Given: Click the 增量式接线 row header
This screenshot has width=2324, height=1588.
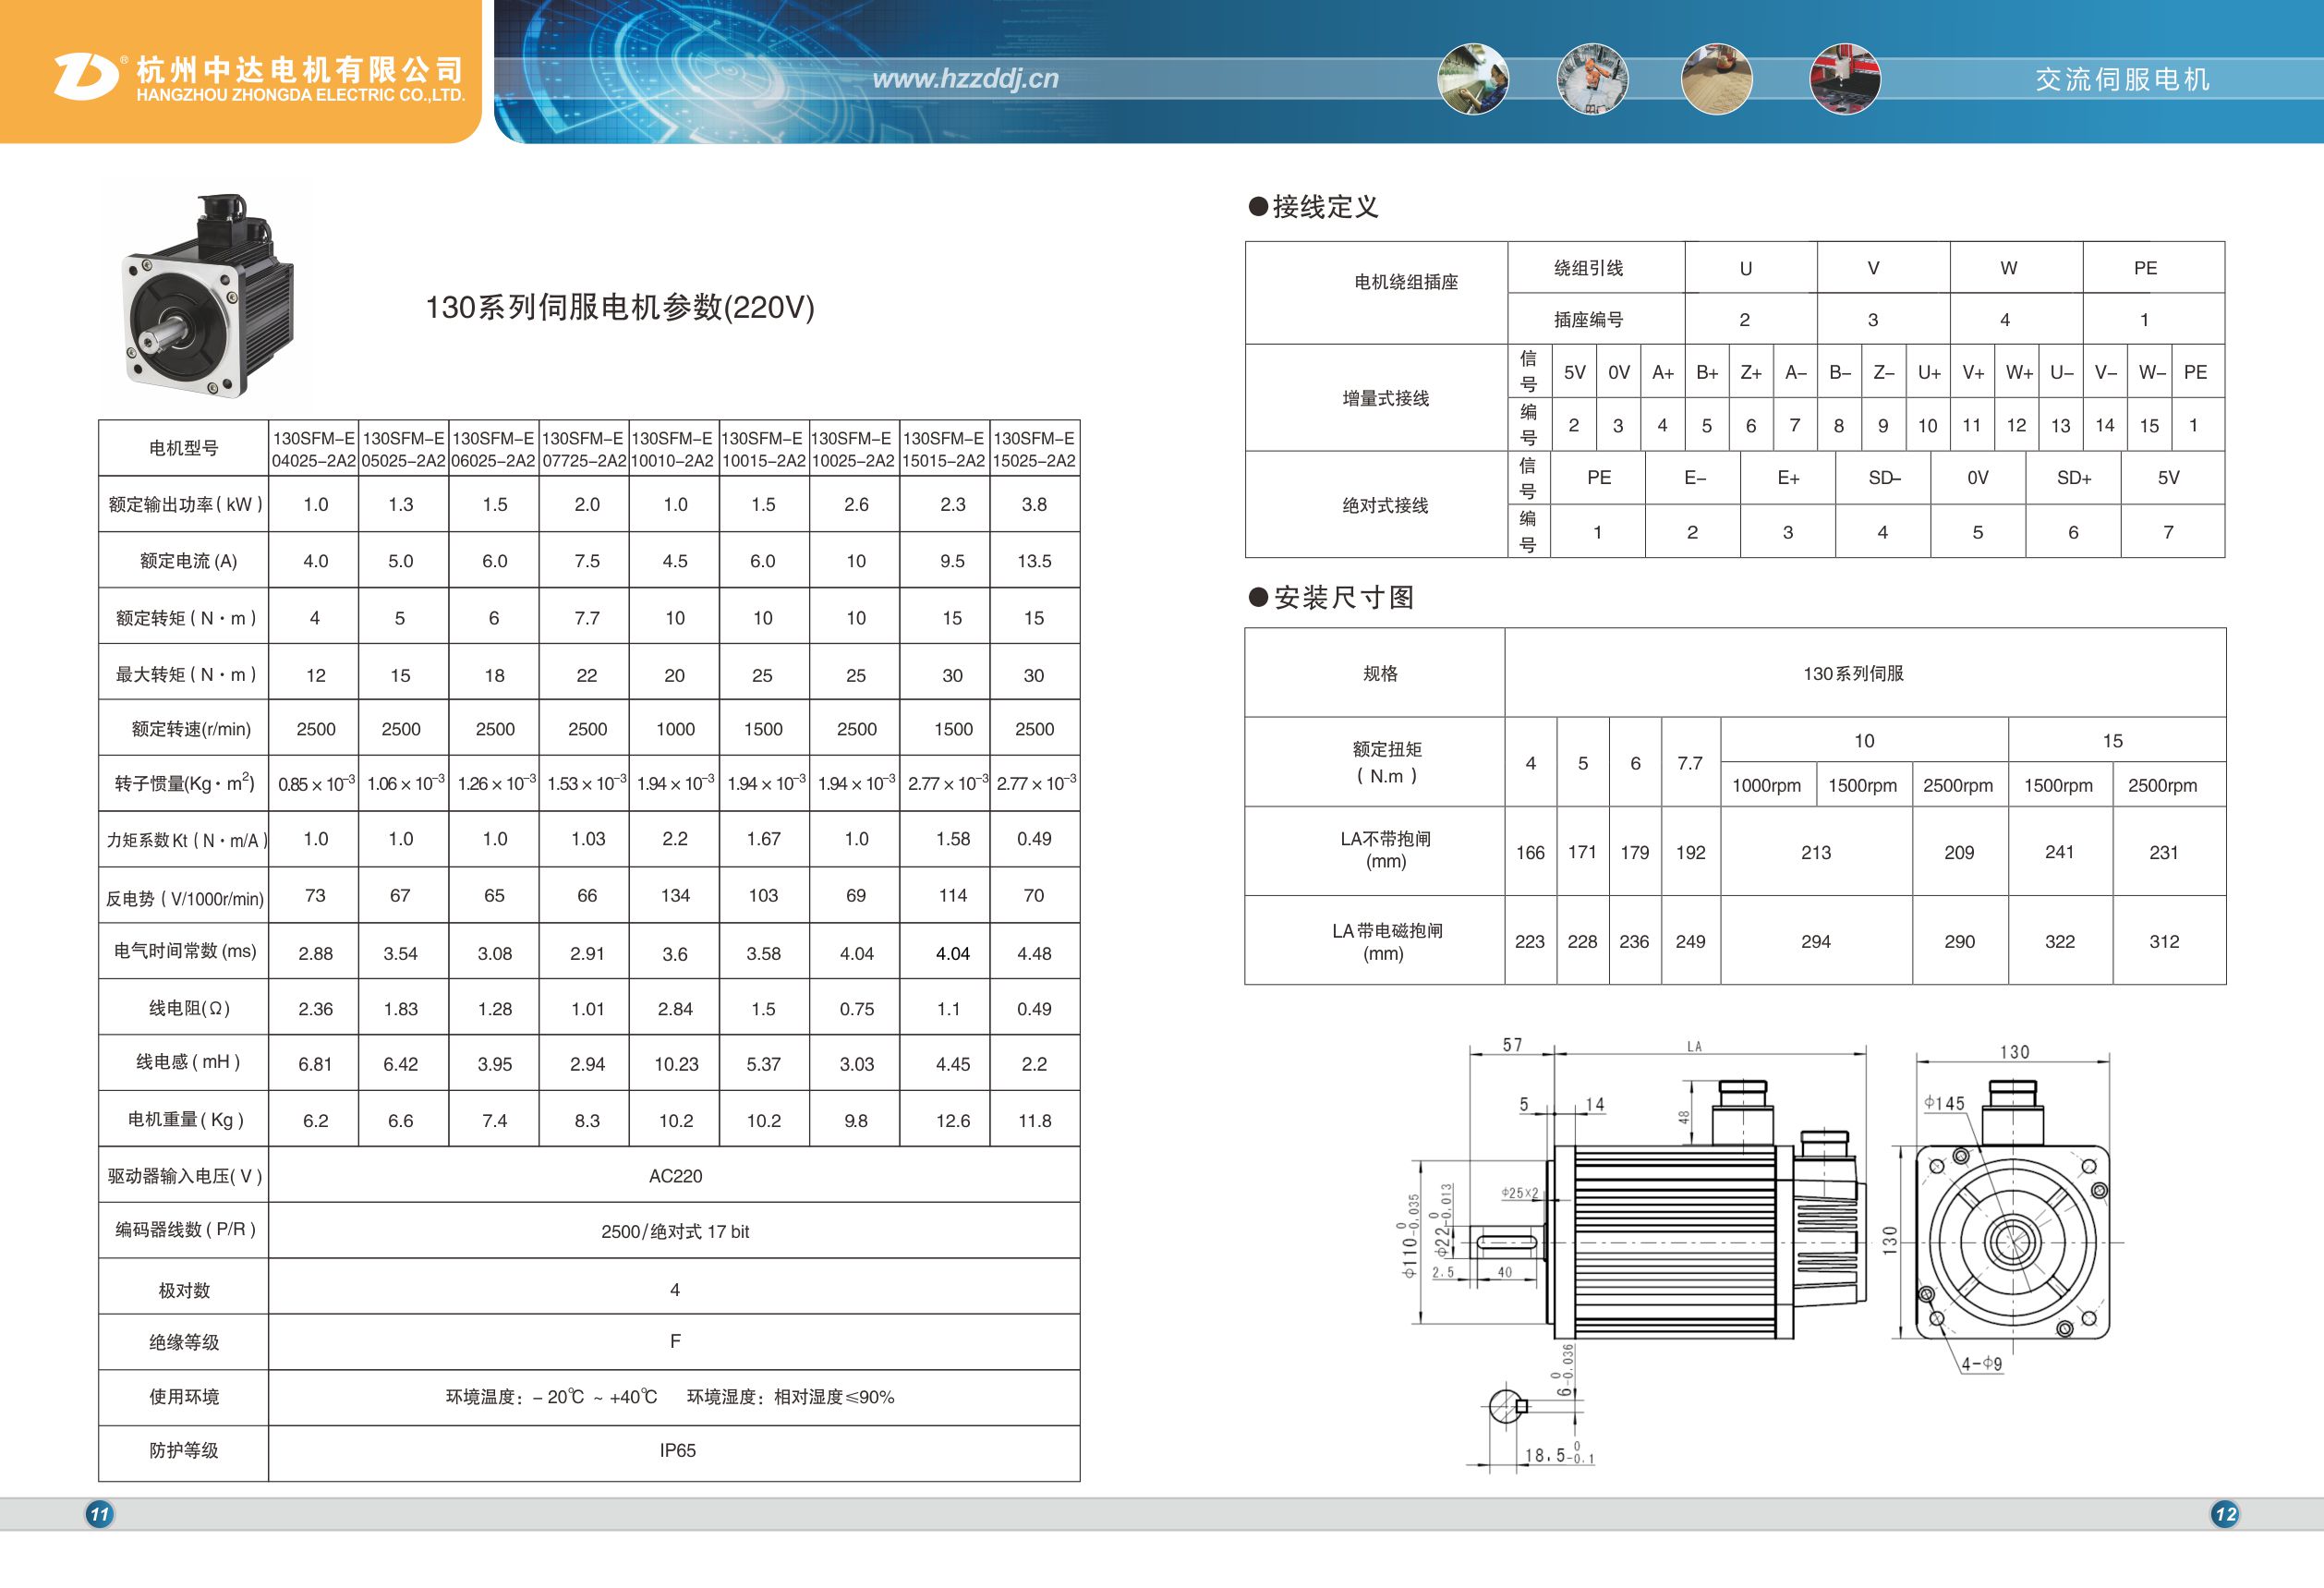Looking at the screenshot, I should click(1376, 398).
